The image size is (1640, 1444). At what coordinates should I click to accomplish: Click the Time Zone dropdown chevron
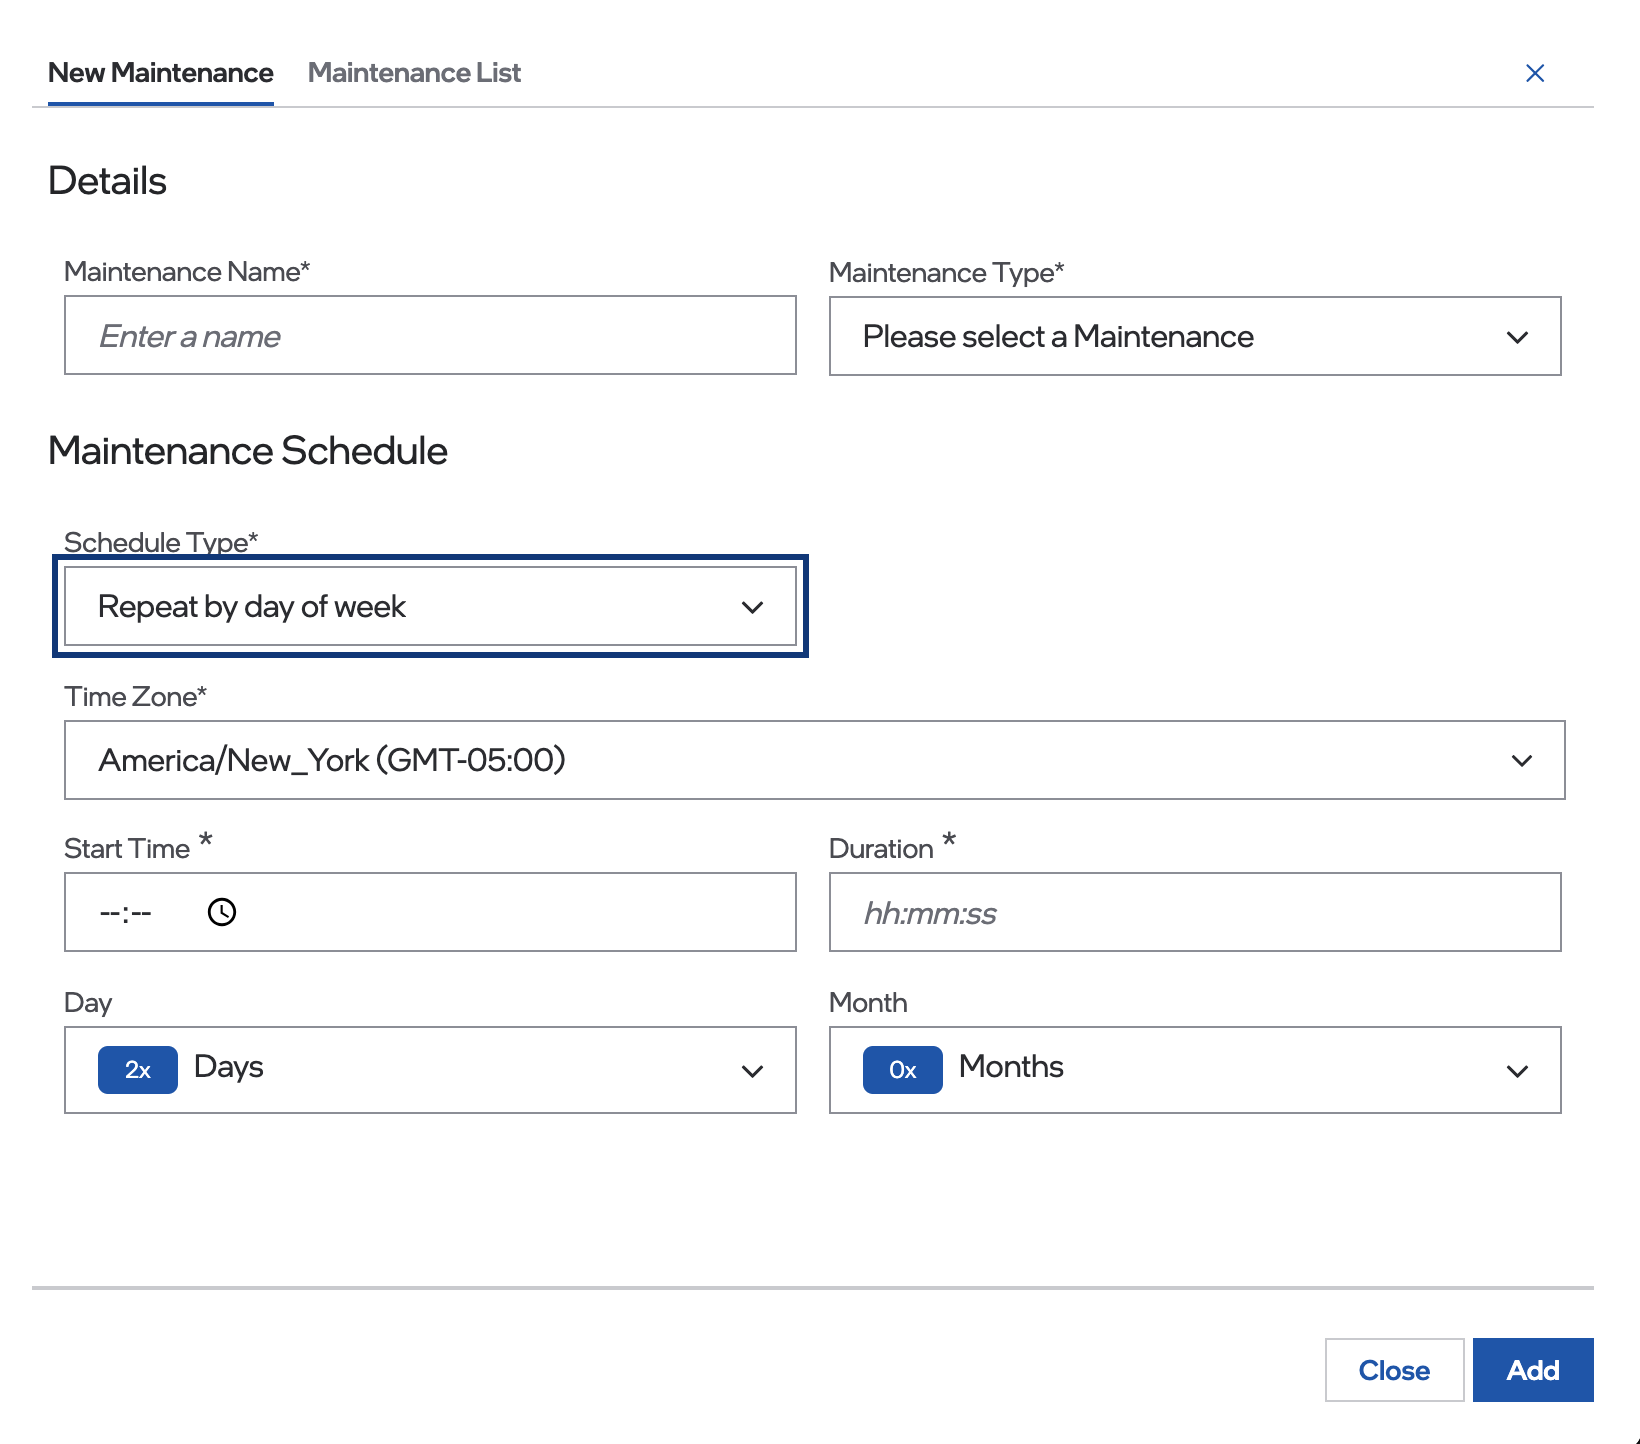click(x=1521, y=760)
